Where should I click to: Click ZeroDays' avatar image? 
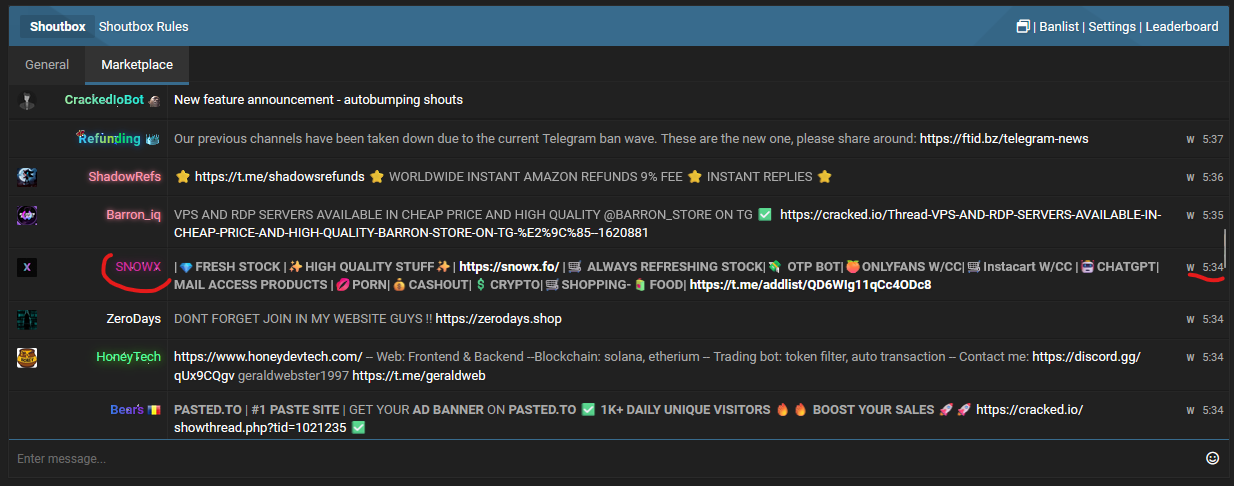(x=27, y=319)
